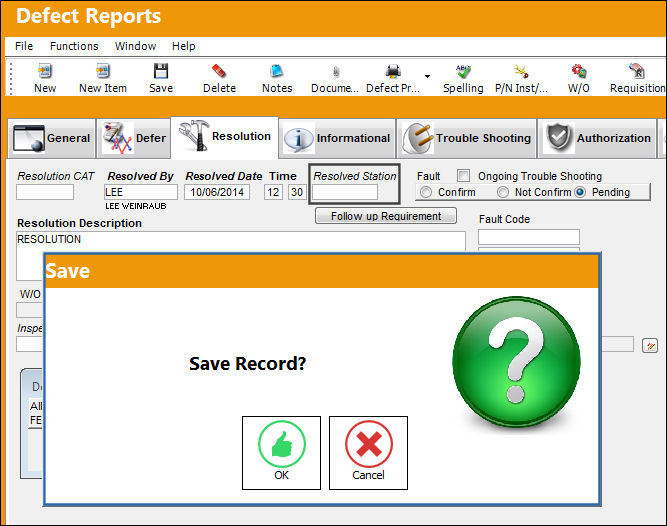Select the Pending fault radio button
This screenshot has width=667, height=526.
[580, 192]
